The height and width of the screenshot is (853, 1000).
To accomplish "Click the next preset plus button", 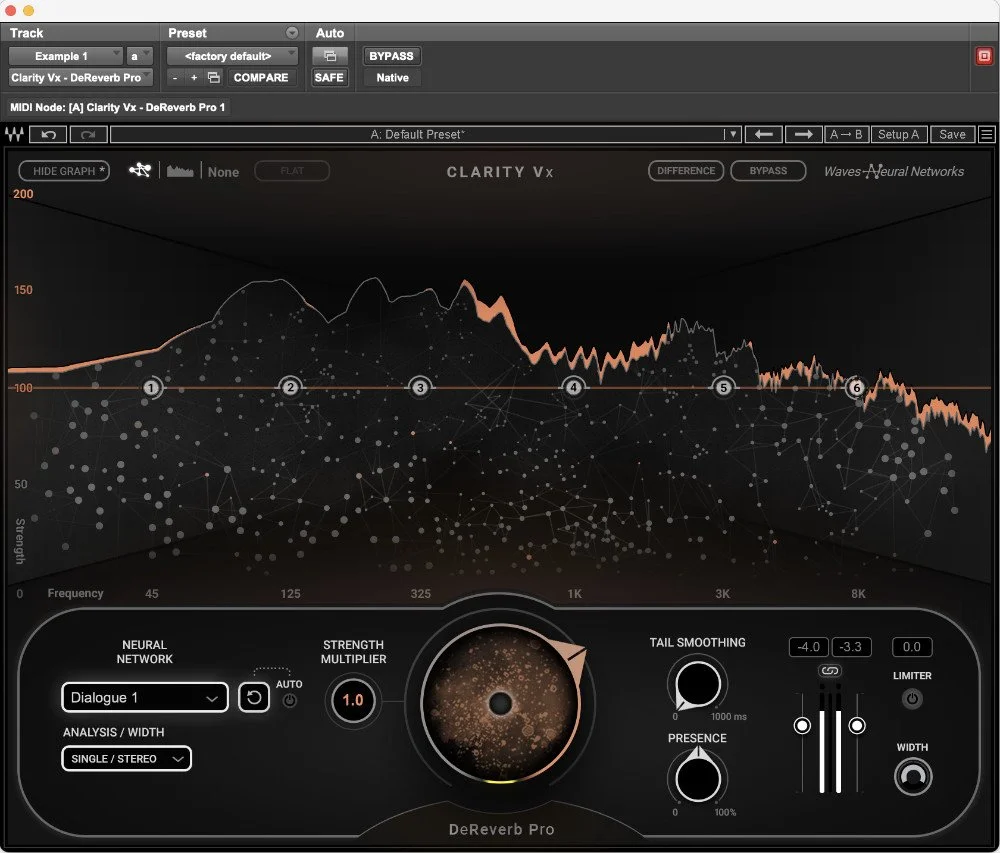I will pyautogui.click(x=194, y=78).
